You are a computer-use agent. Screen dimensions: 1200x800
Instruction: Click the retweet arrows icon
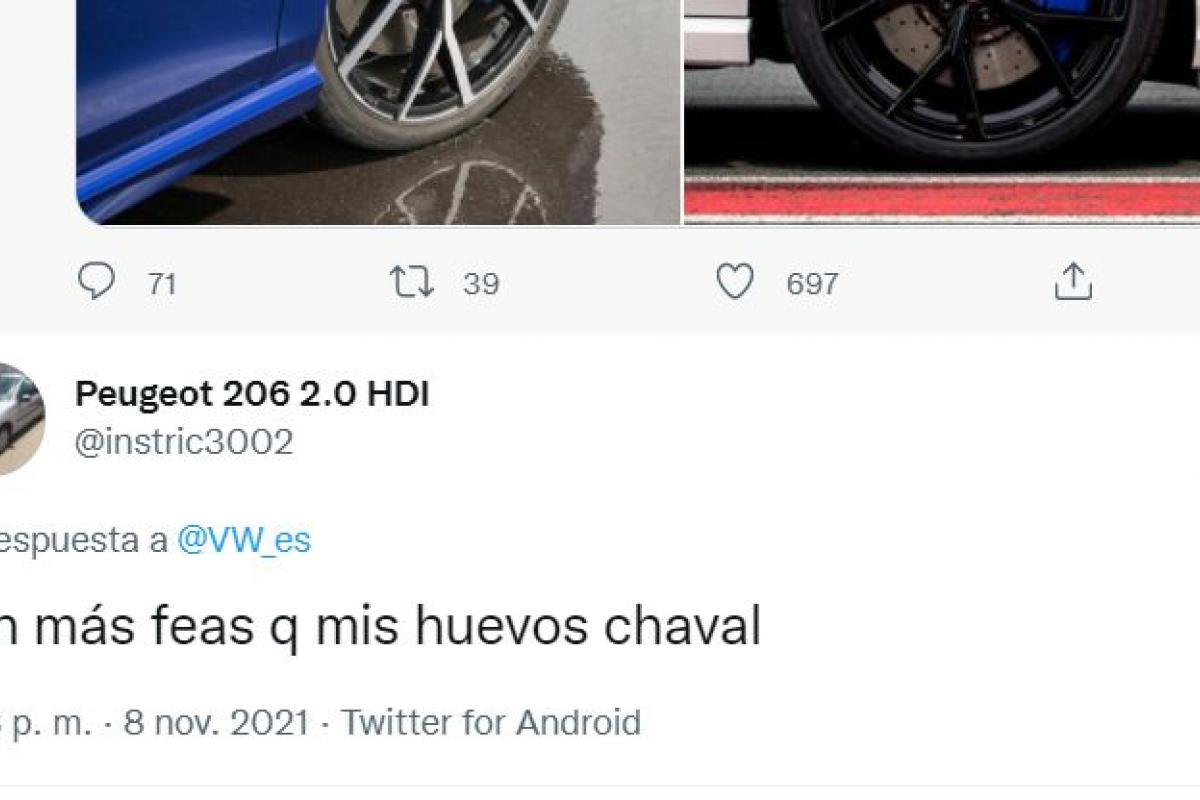pyautogui.click(x=412, y=283)
